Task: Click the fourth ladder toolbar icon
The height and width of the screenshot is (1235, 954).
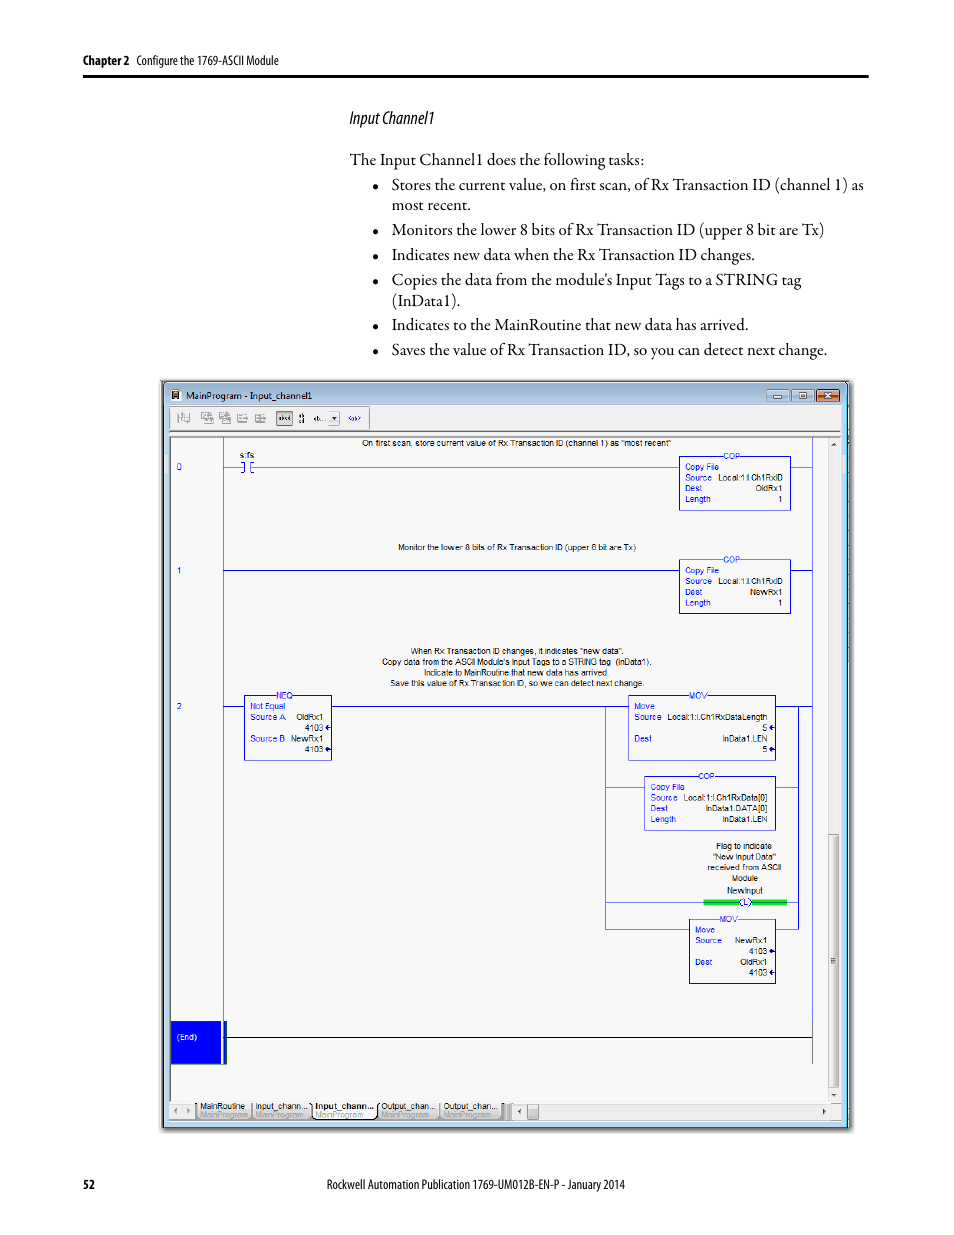Action: click(242, 418)
